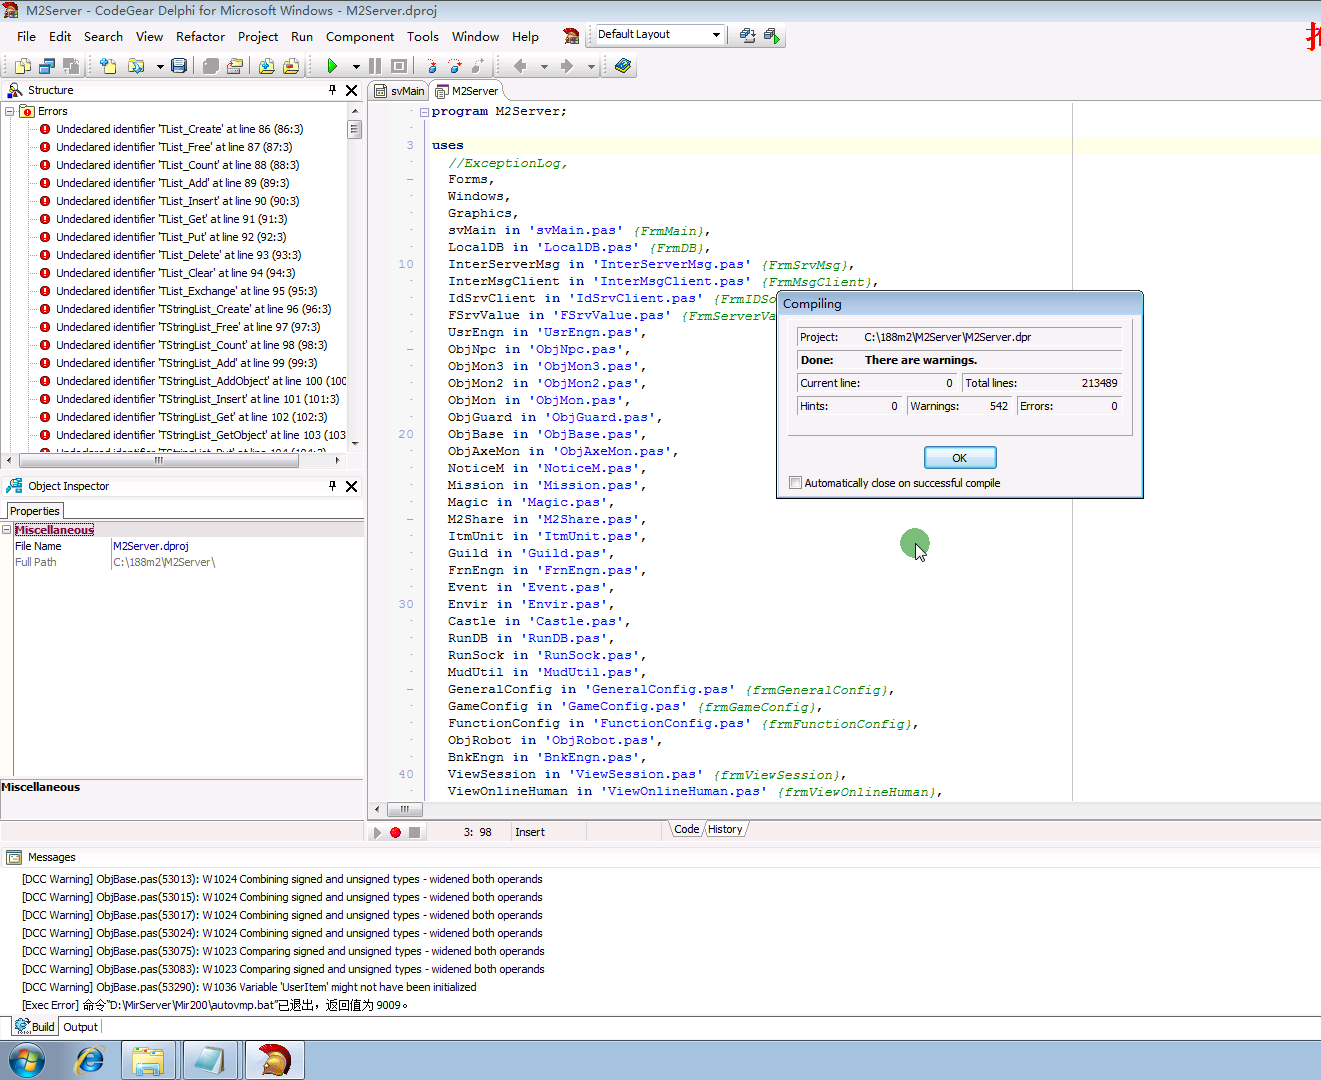
Task: Toggle the Structure panel pin
Action: coord(333,90)
